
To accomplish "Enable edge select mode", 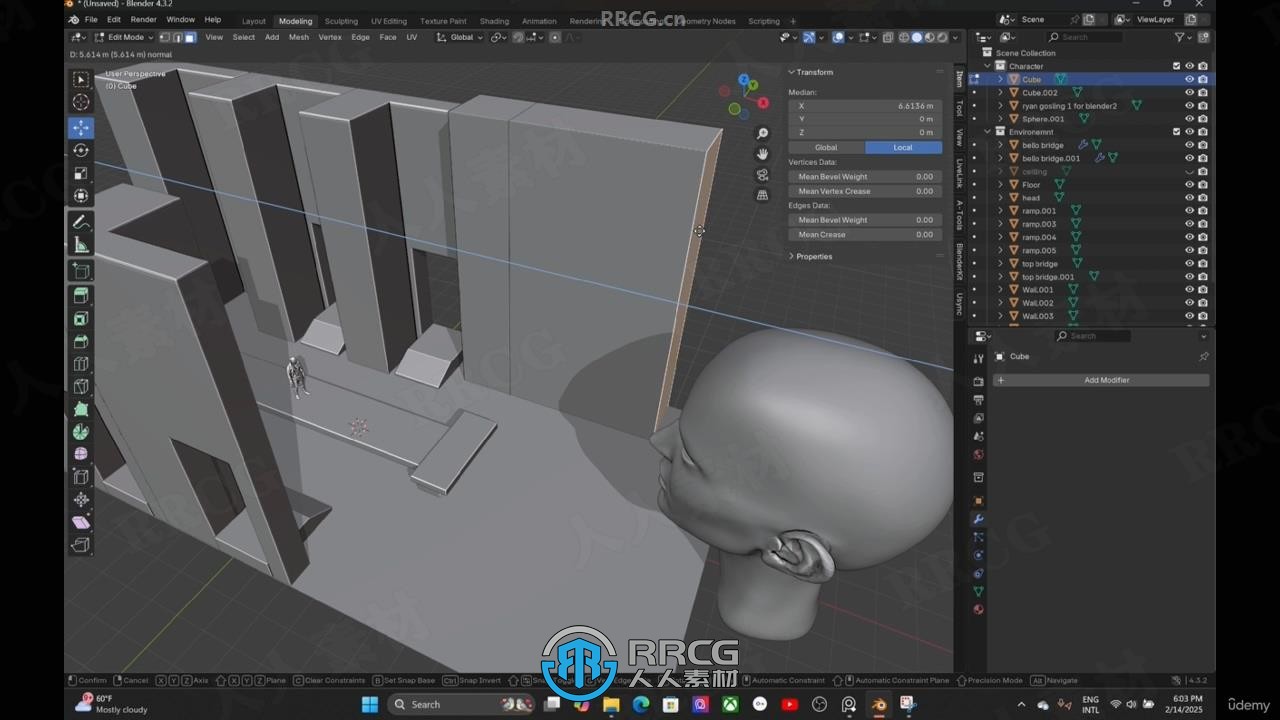I will pos(177,37).
